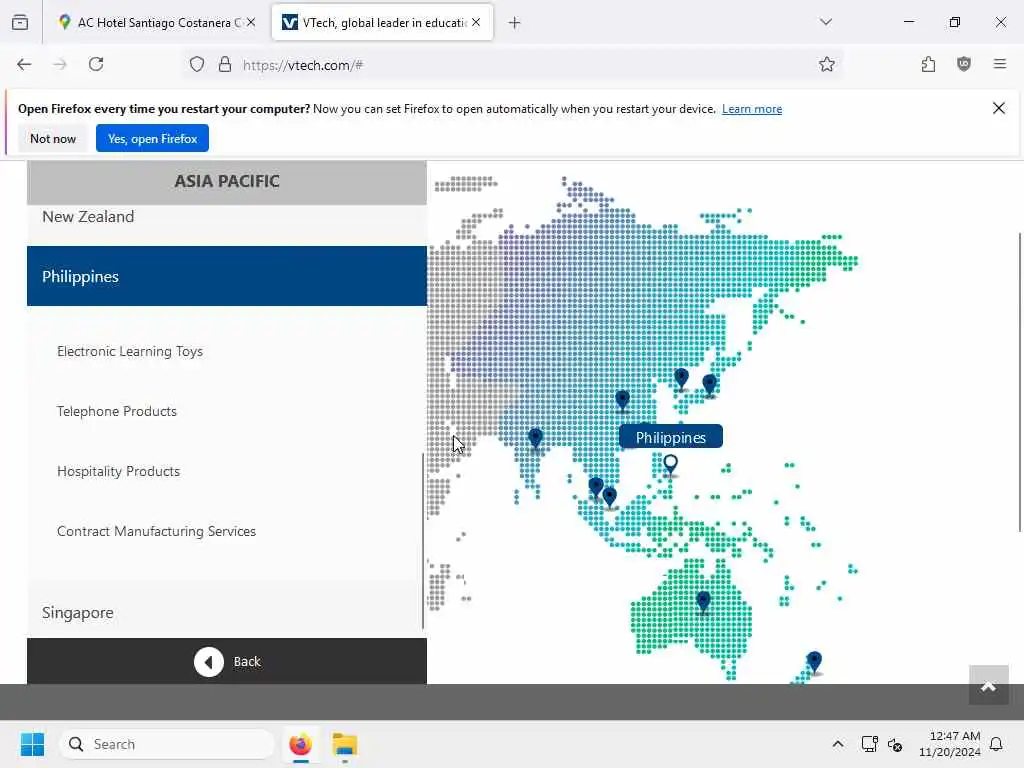Open a new browser tab
The height and width of the screenshot is (768, 1024).
coord(515,23)
